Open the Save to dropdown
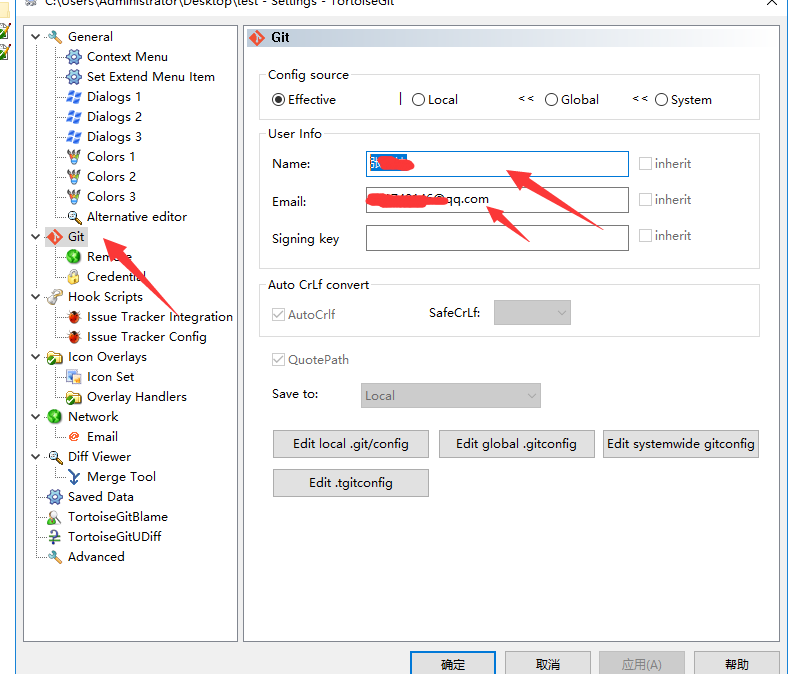This screenshot has width=793, height=674. pos(451,395)
